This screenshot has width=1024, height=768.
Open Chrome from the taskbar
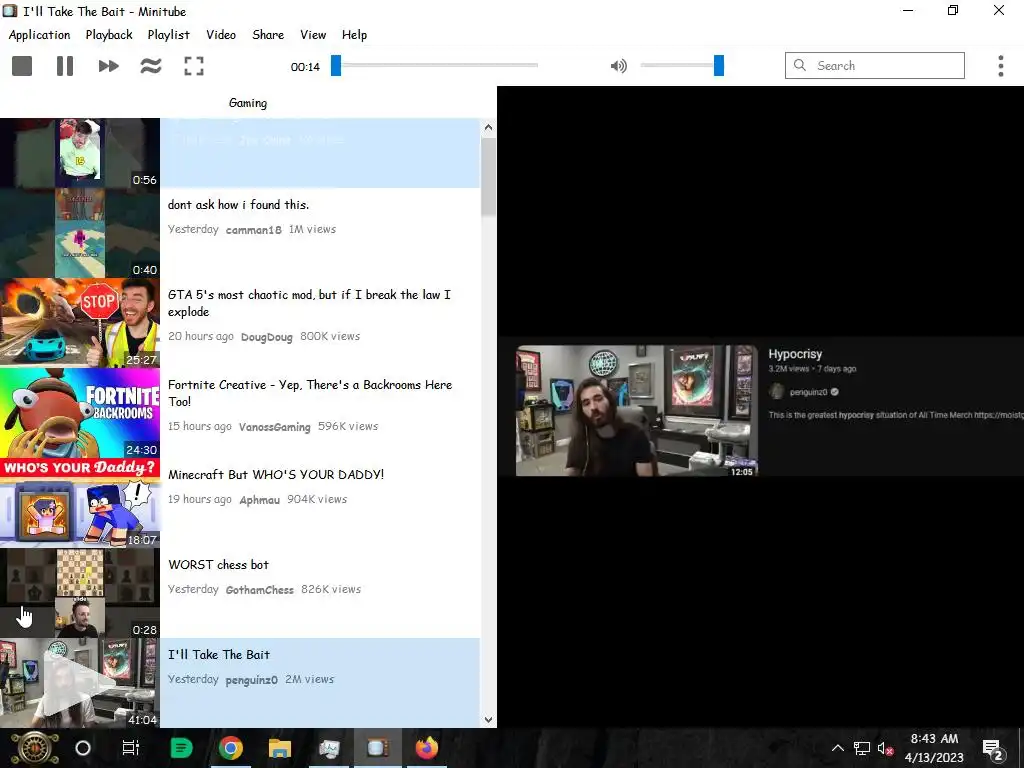coord(231,748)
